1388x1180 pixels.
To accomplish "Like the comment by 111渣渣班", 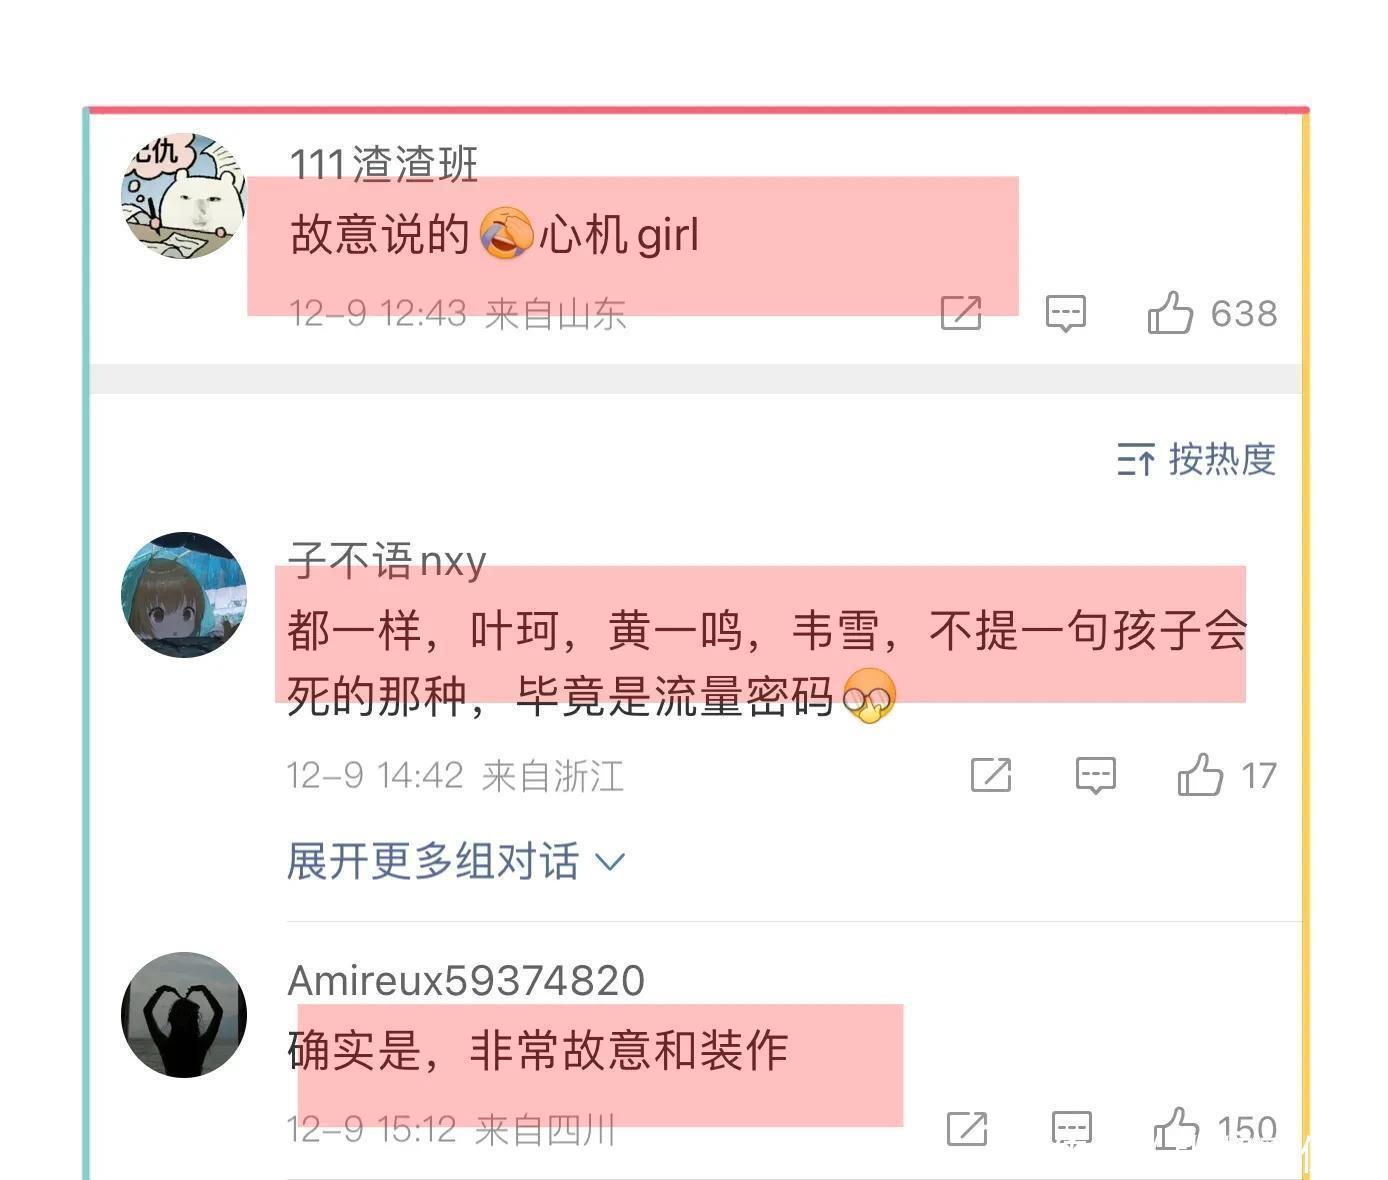I will coord(1211,313).
